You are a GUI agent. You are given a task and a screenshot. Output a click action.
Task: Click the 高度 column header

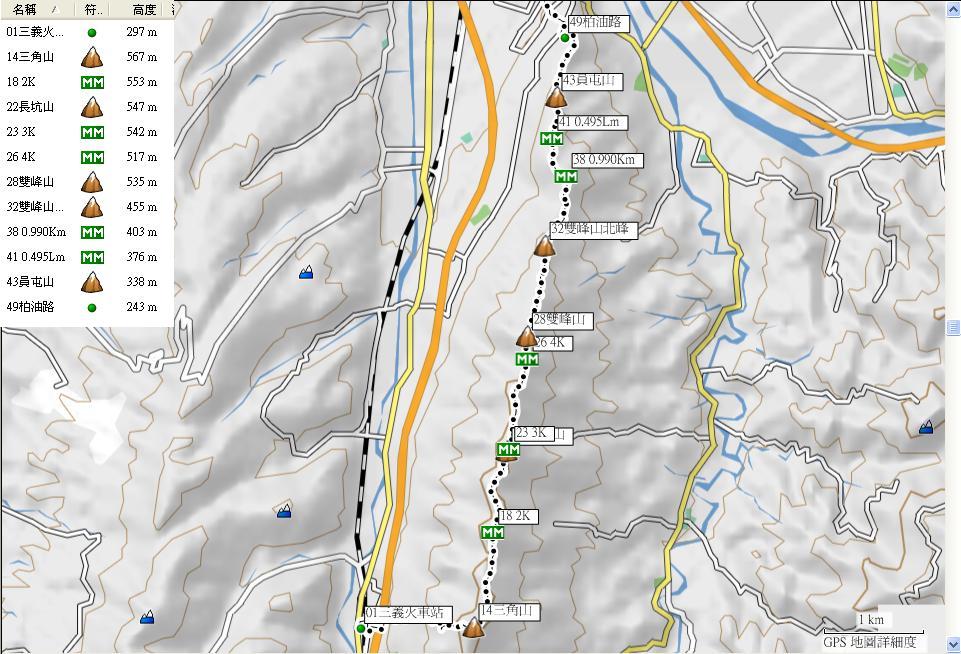click(x=142, y=9)
